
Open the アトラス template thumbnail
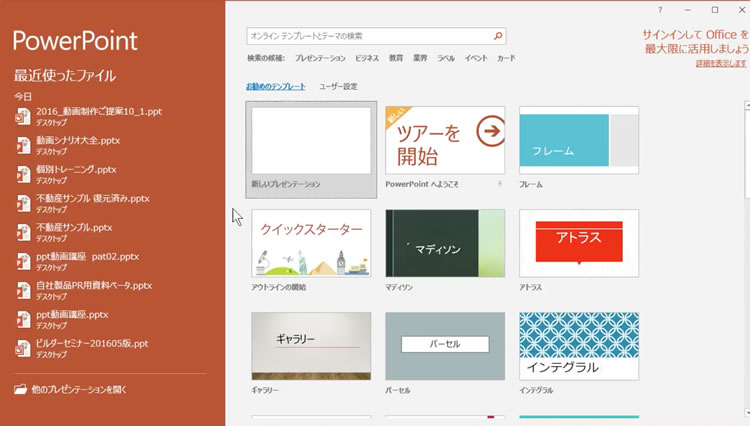579,243
